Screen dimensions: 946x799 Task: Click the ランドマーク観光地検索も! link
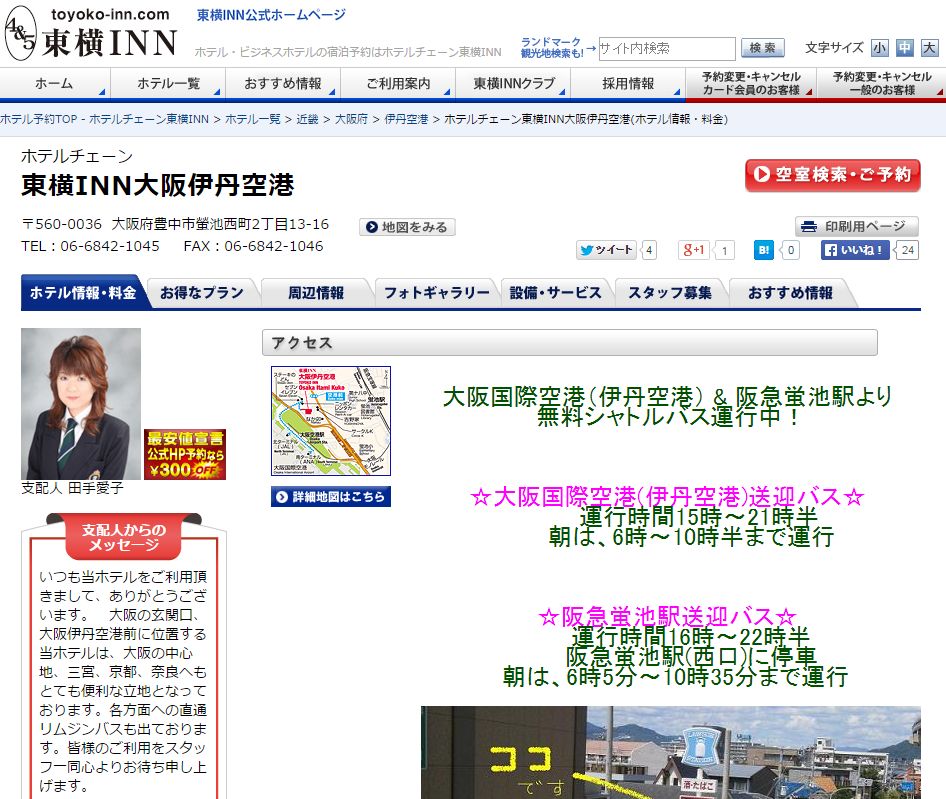coord(551,48)
